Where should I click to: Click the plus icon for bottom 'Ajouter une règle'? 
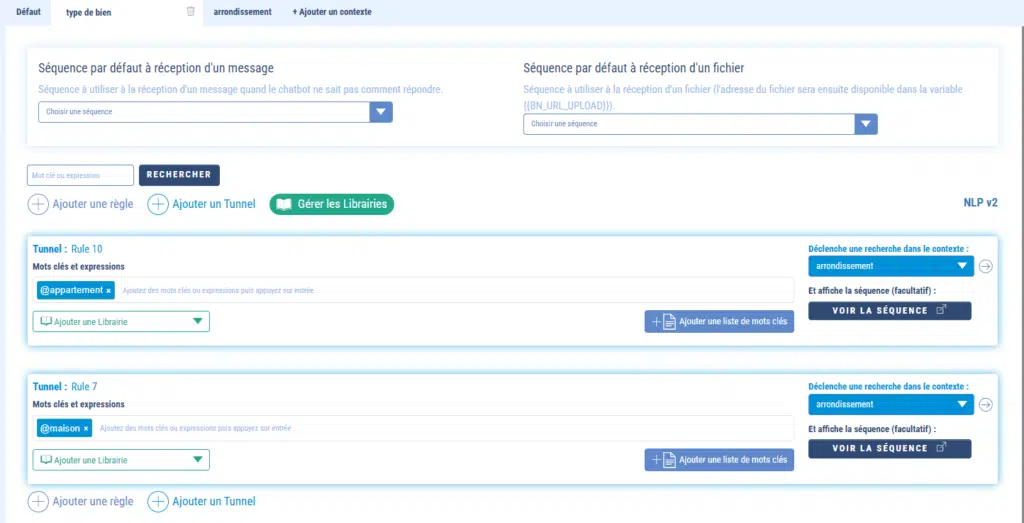tap(38, 501)
